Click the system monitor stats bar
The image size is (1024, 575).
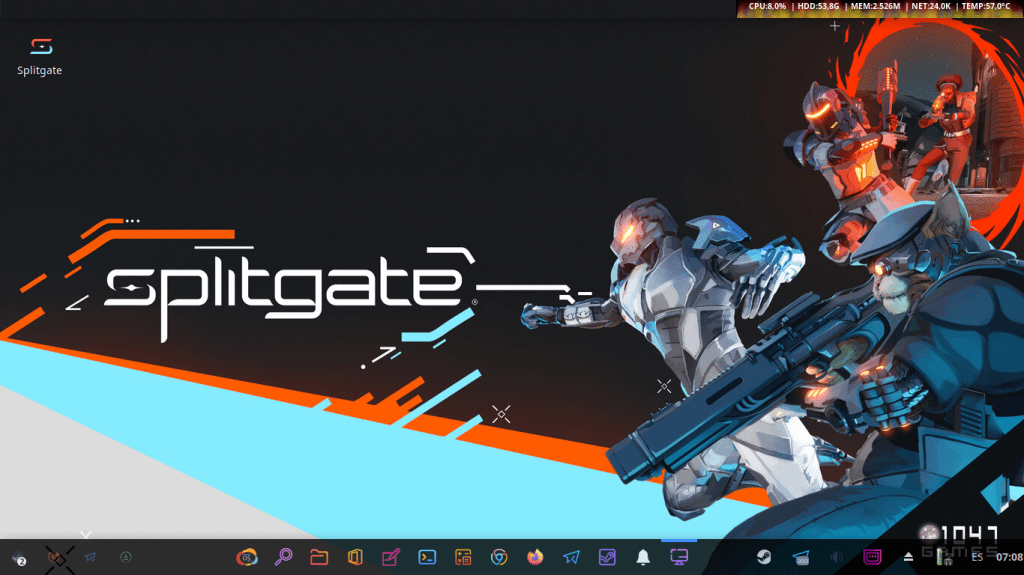[x=880, y=7]
